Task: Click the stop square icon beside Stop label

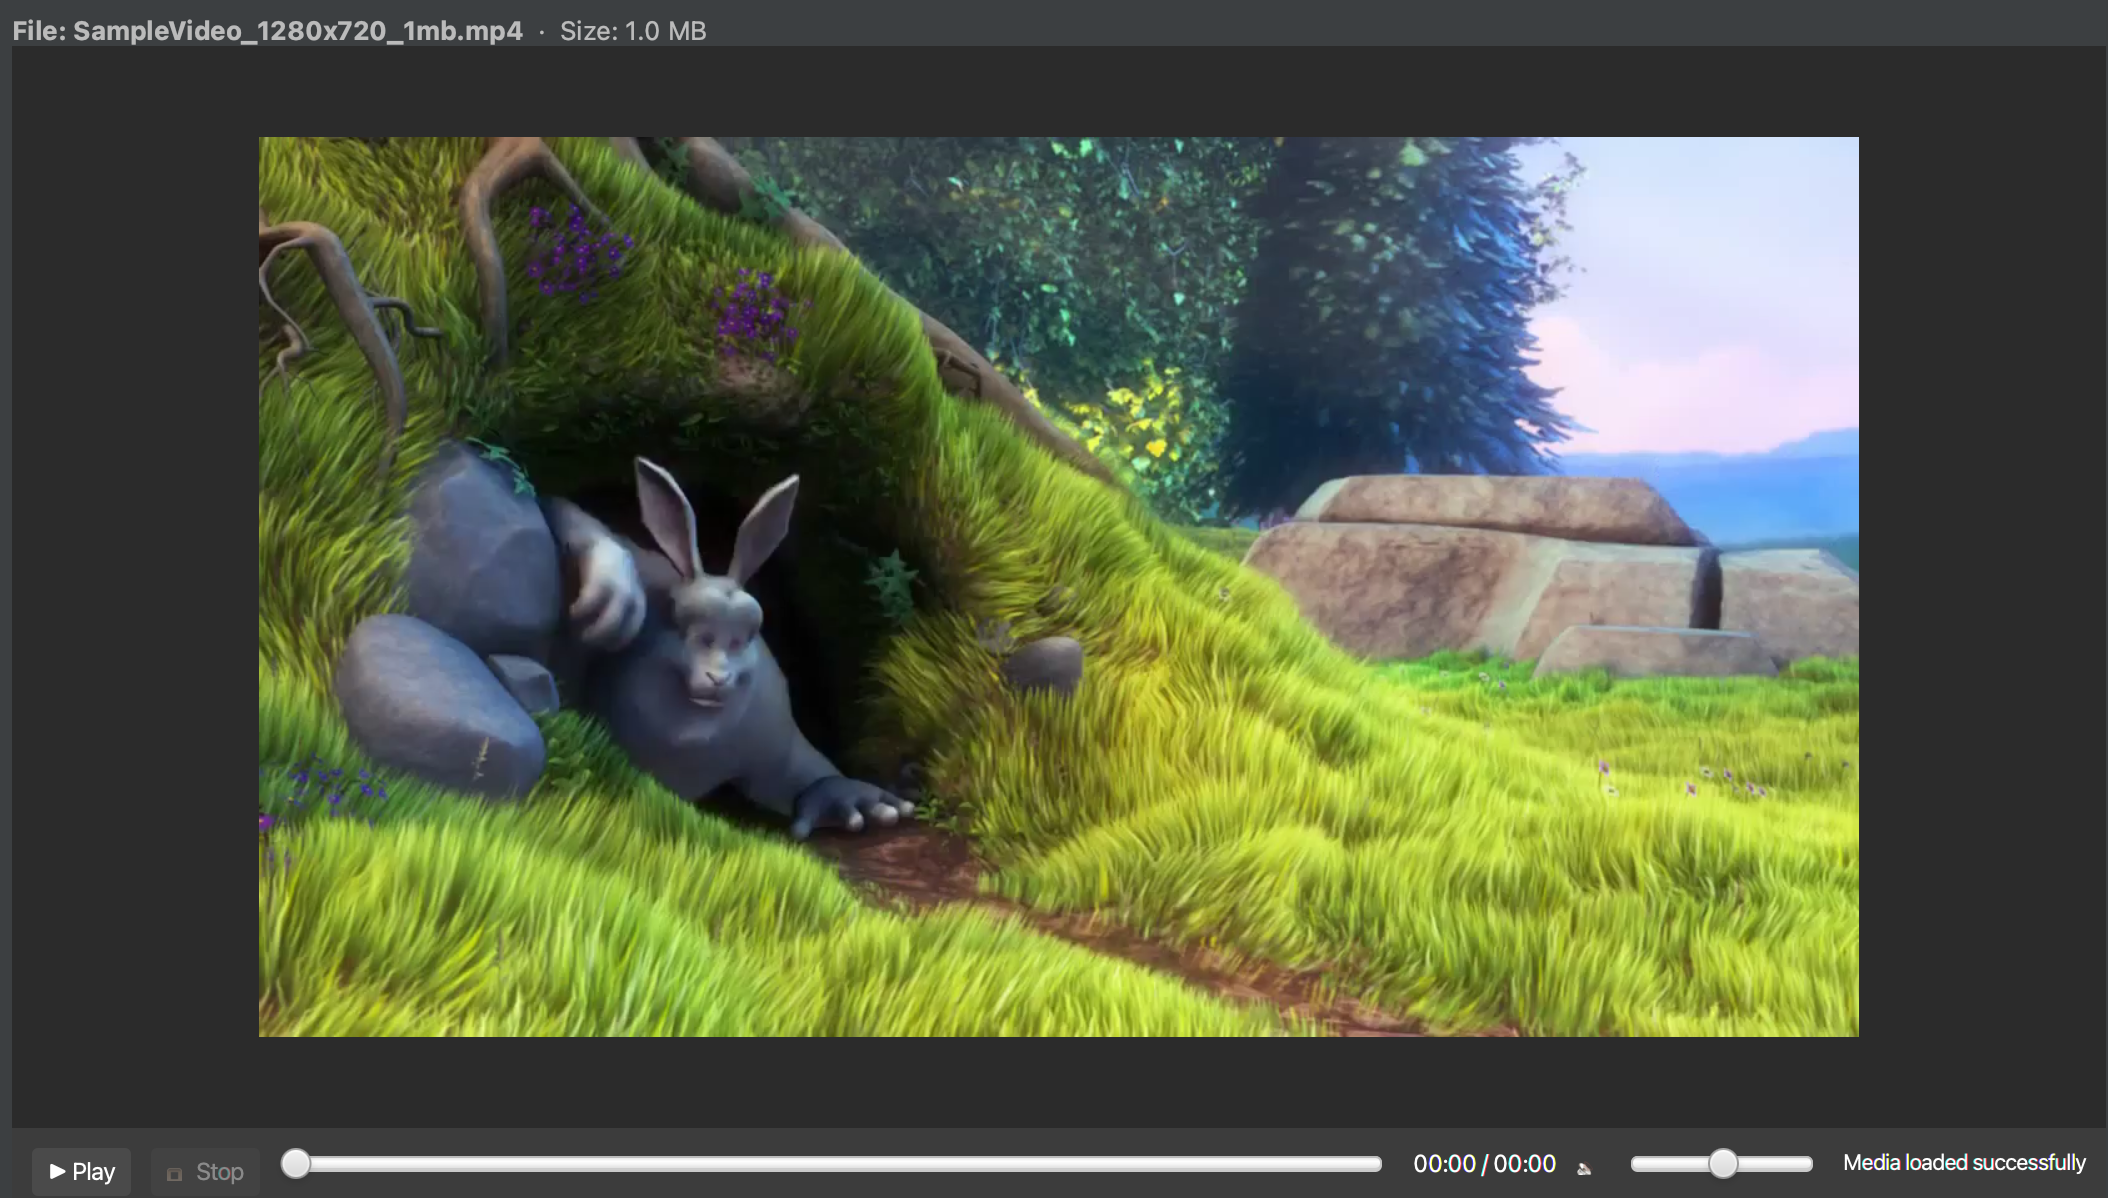Action: point(174,1172)
